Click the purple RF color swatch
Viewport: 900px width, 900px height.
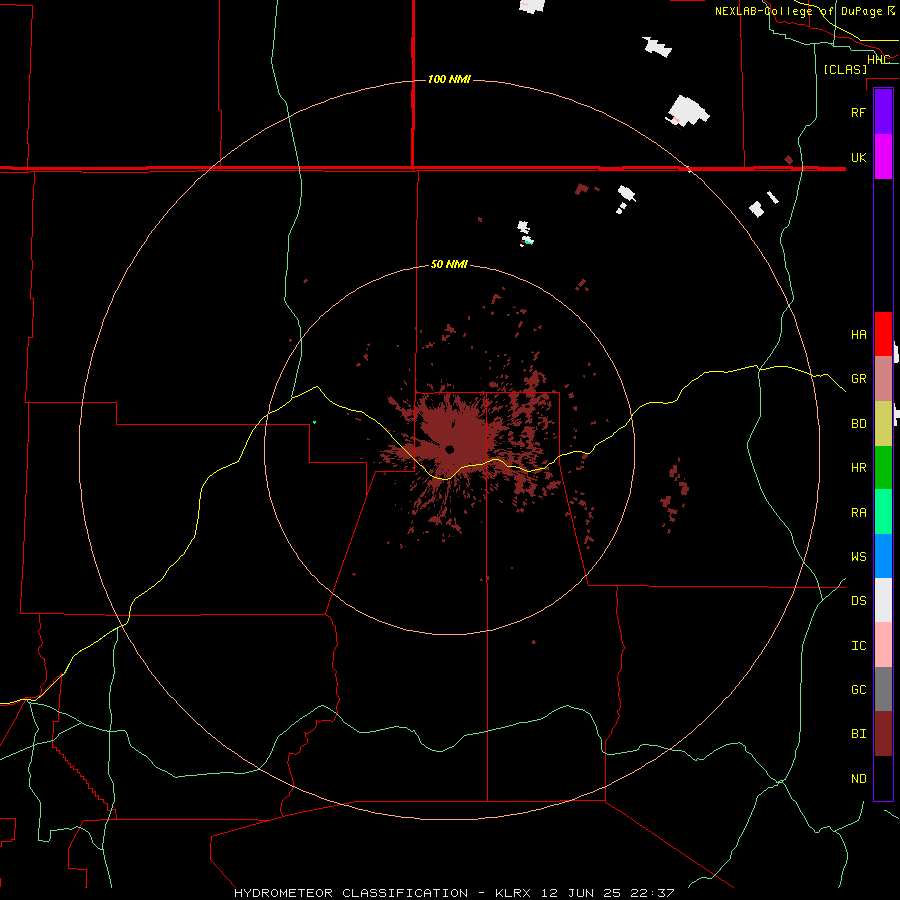click(x=883, y=111)
